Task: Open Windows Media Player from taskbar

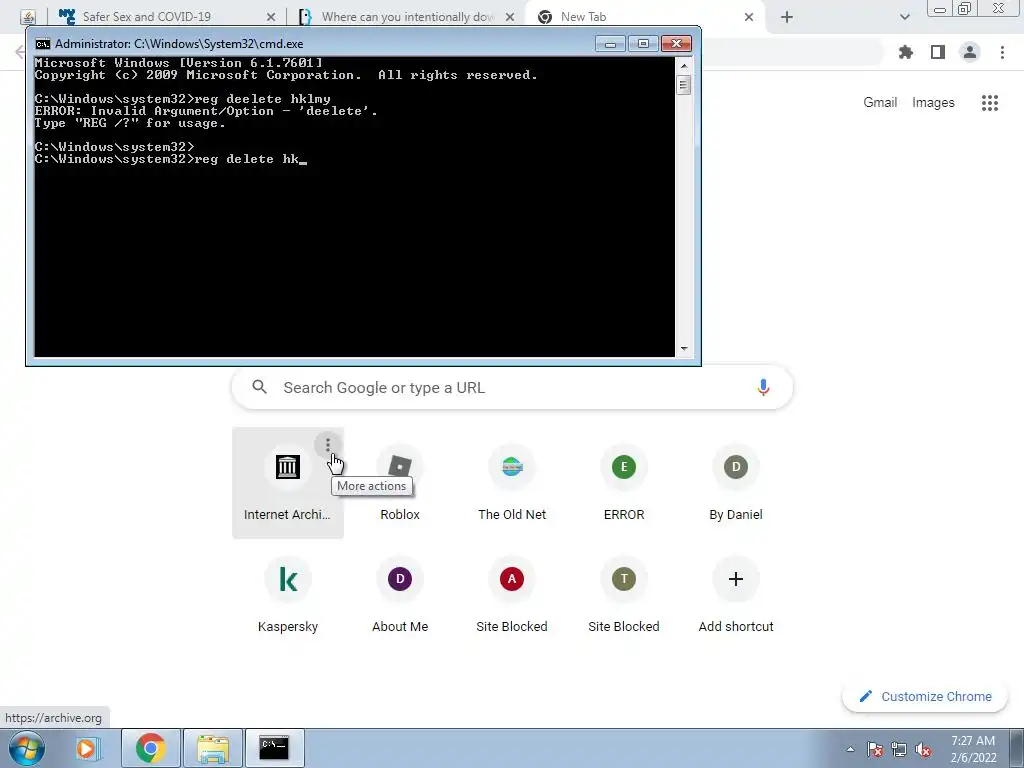Action: [x=86, y=748]
